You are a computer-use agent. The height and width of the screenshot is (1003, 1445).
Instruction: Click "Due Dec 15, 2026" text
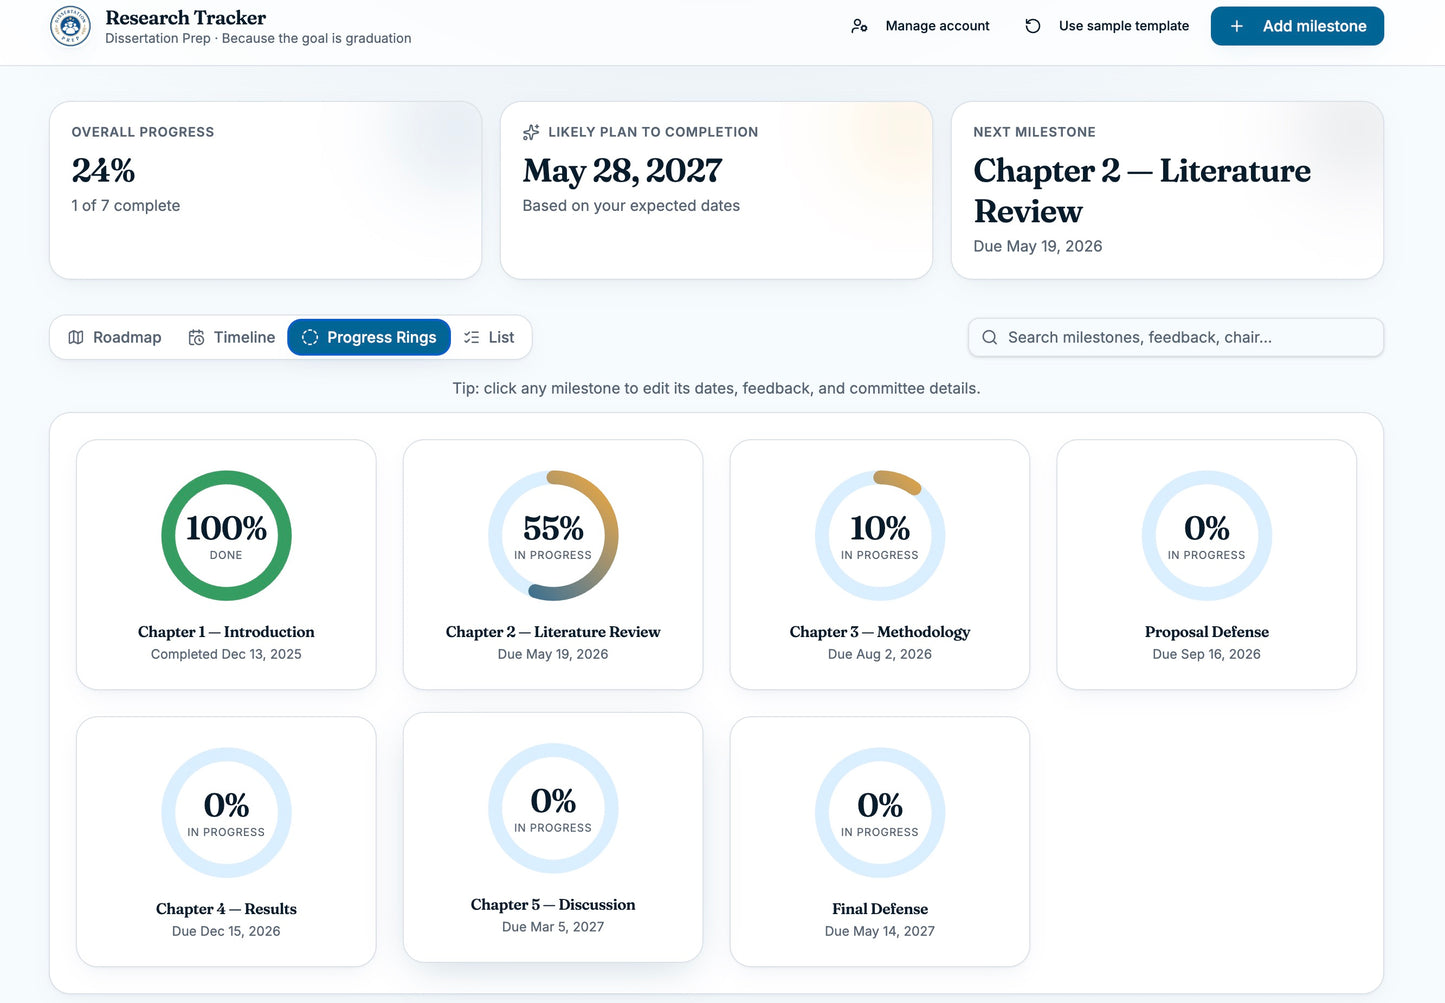226,931
